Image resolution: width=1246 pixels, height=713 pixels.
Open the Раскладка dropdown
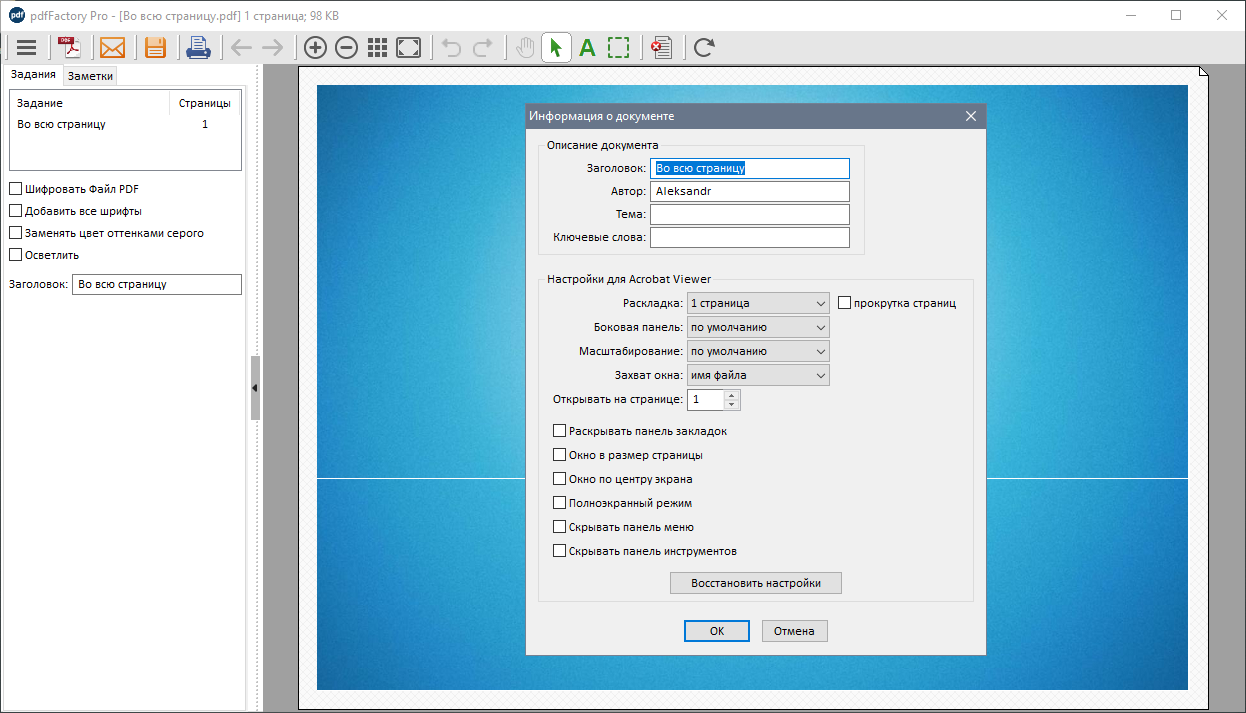point(758,303)
